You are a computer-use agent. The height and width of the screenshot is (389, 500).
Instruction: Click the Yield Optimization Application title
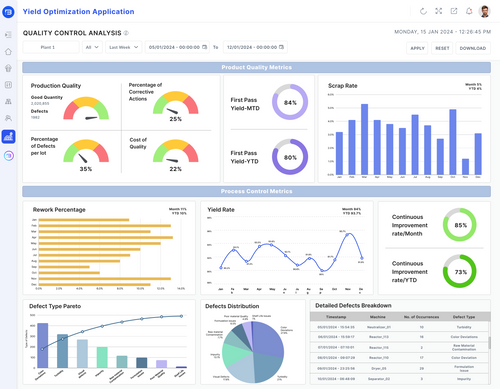tap(78, 12)
